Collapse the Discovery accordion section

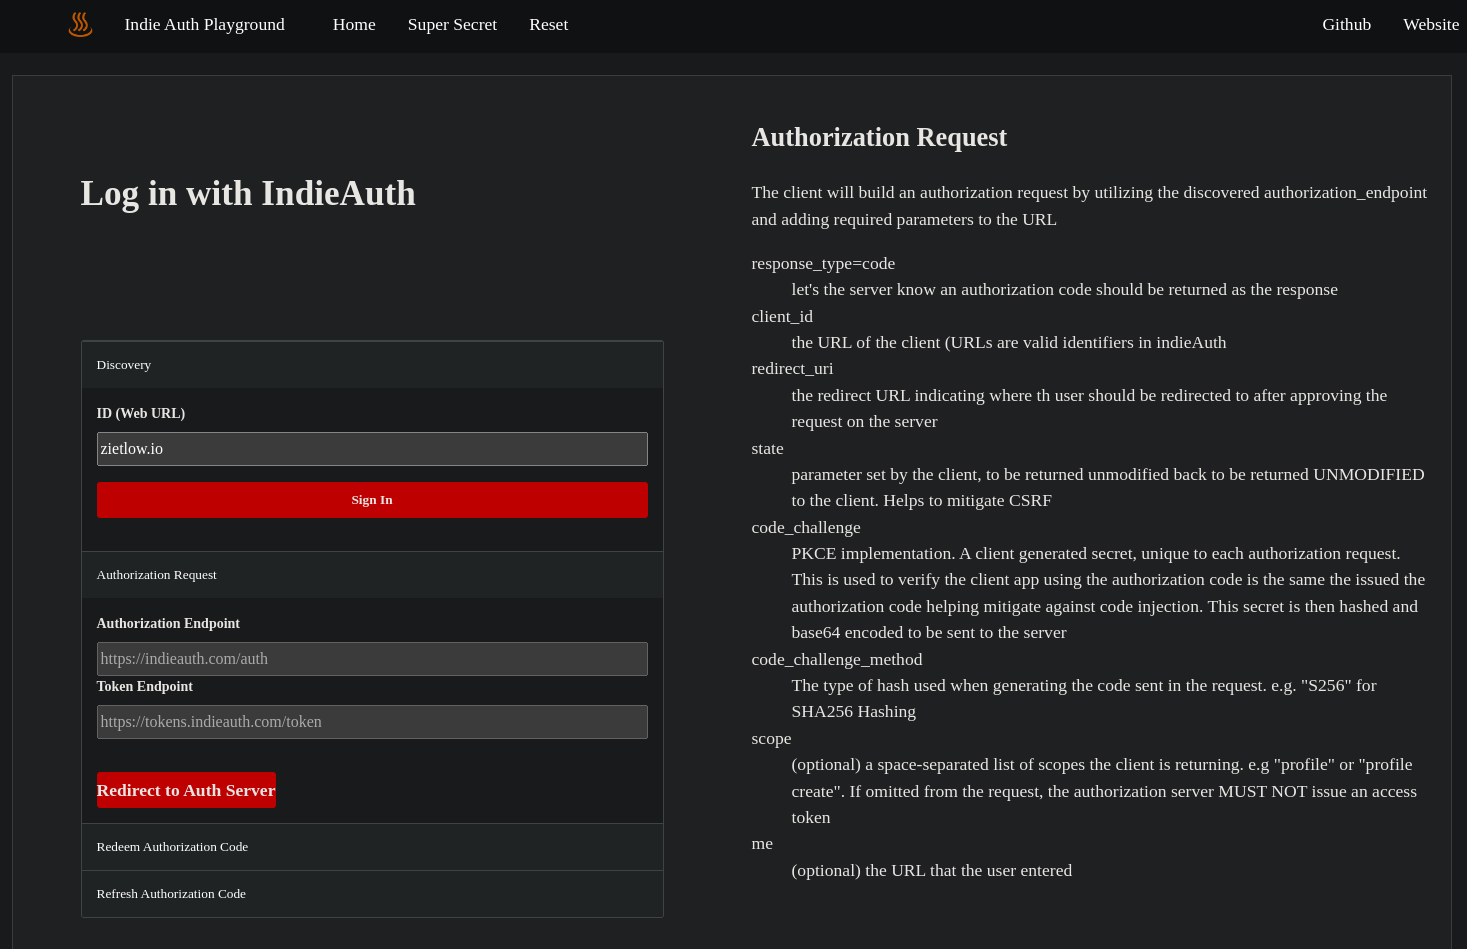click(372, 365)
